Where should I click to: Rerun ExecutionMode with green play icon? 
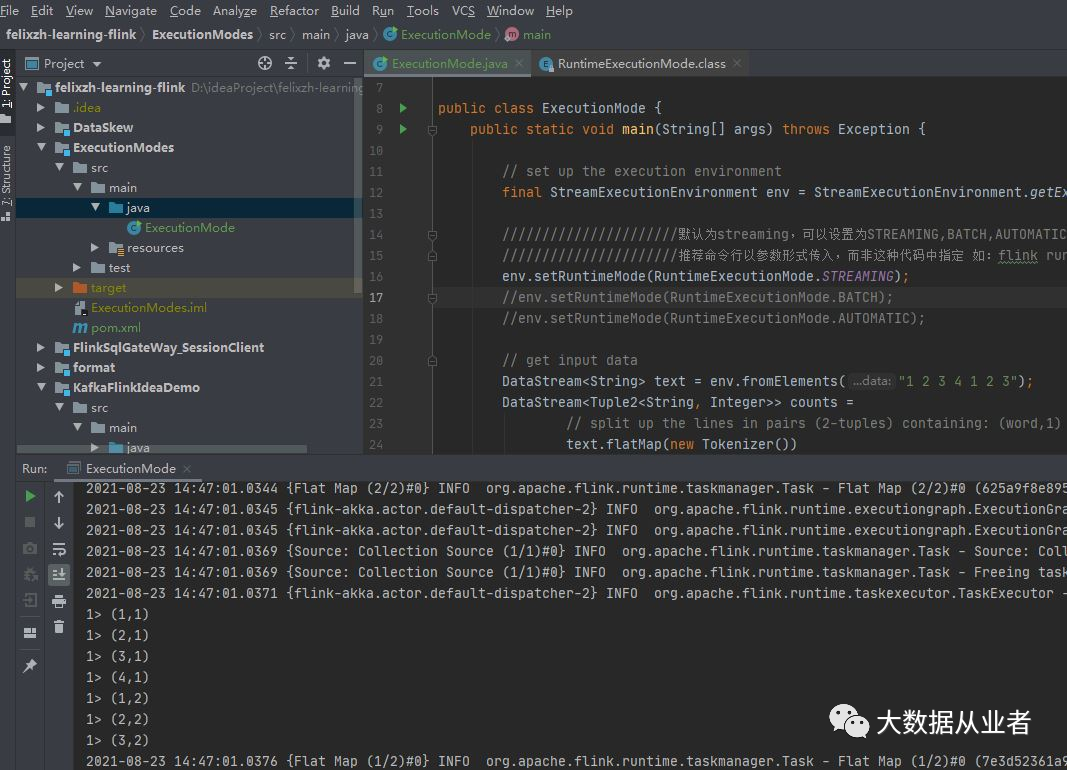point(30,496)
